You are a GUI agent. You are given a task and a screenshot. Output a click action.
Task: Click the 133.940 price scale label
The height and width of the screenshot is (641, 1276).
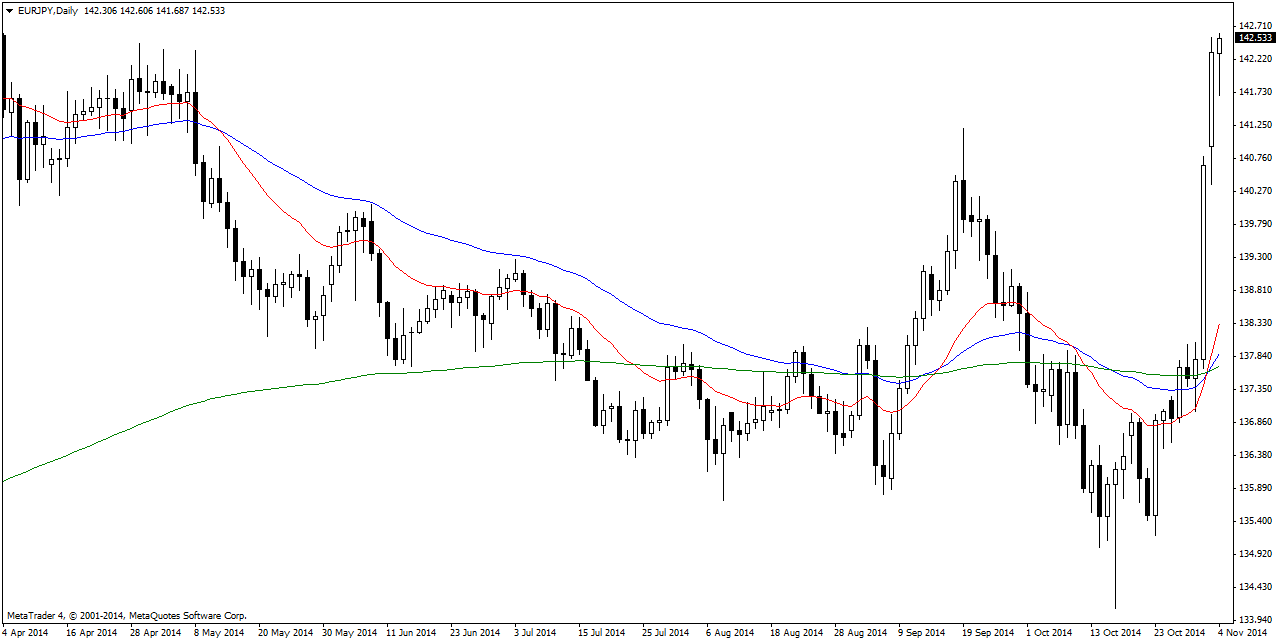tap(1257, 619)
